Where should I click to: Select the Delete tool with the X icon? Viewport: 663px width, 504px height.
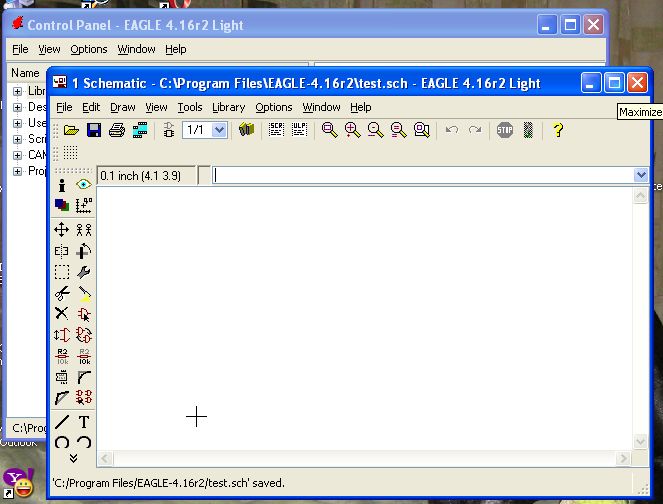[62, 313]
